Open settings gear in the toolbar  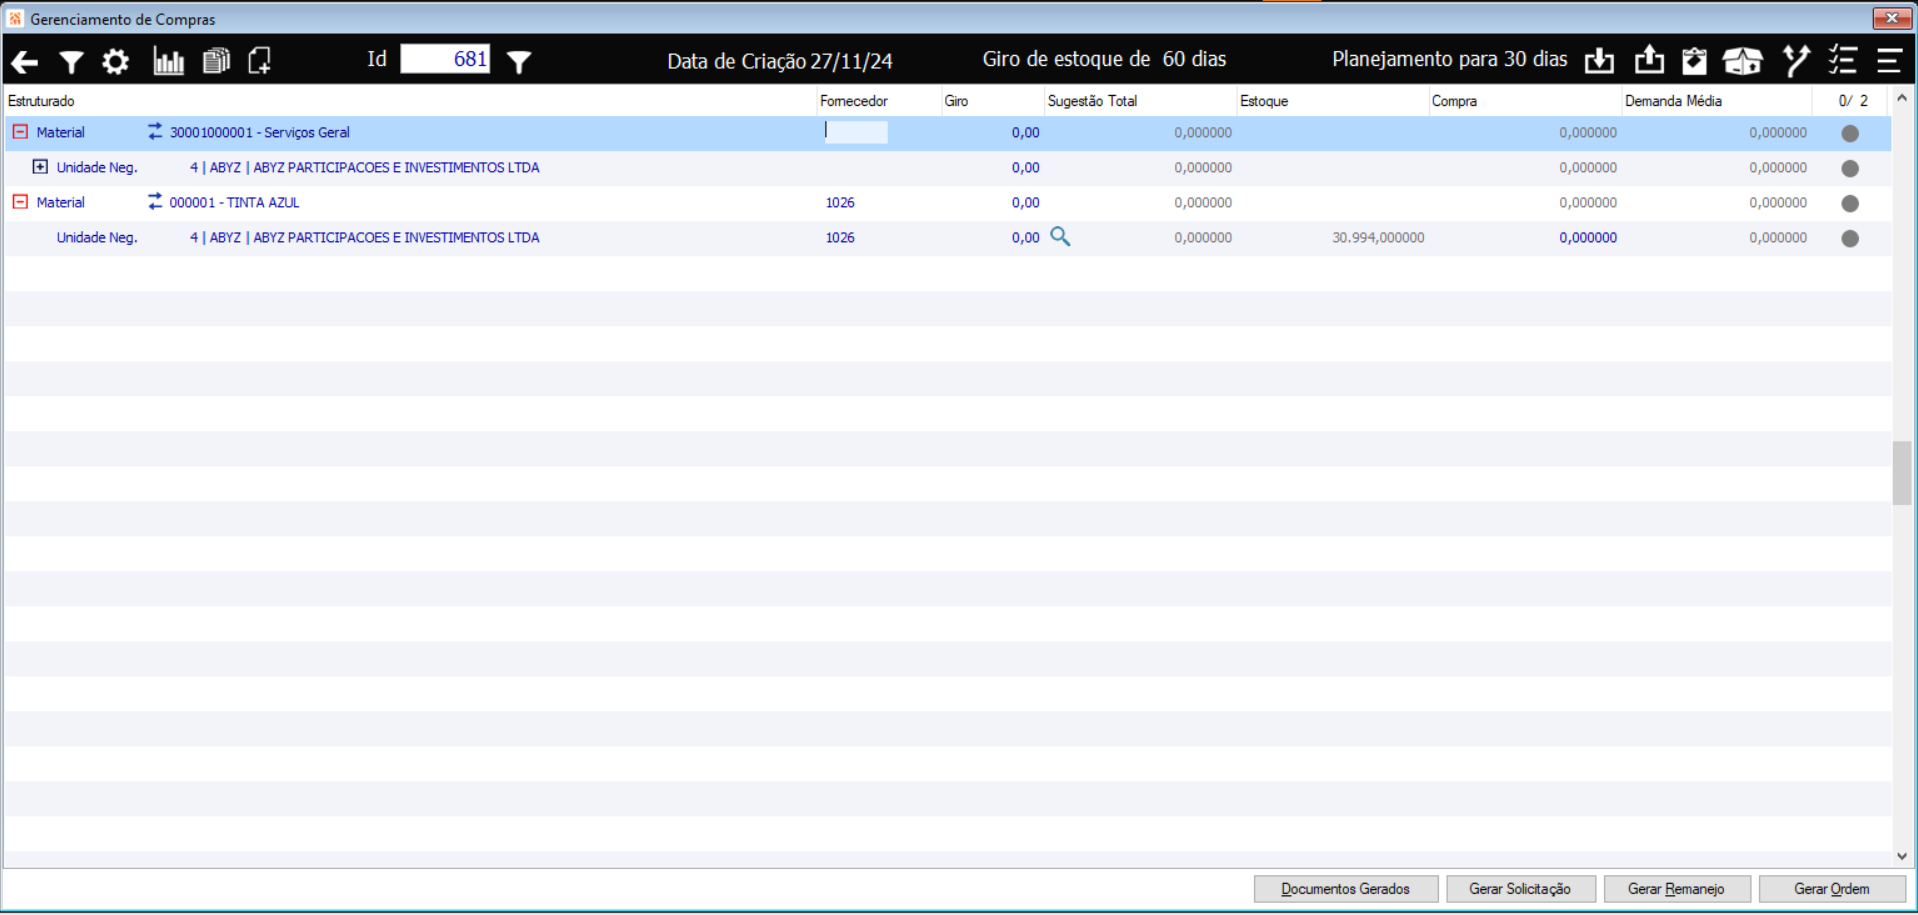(116, 62)
